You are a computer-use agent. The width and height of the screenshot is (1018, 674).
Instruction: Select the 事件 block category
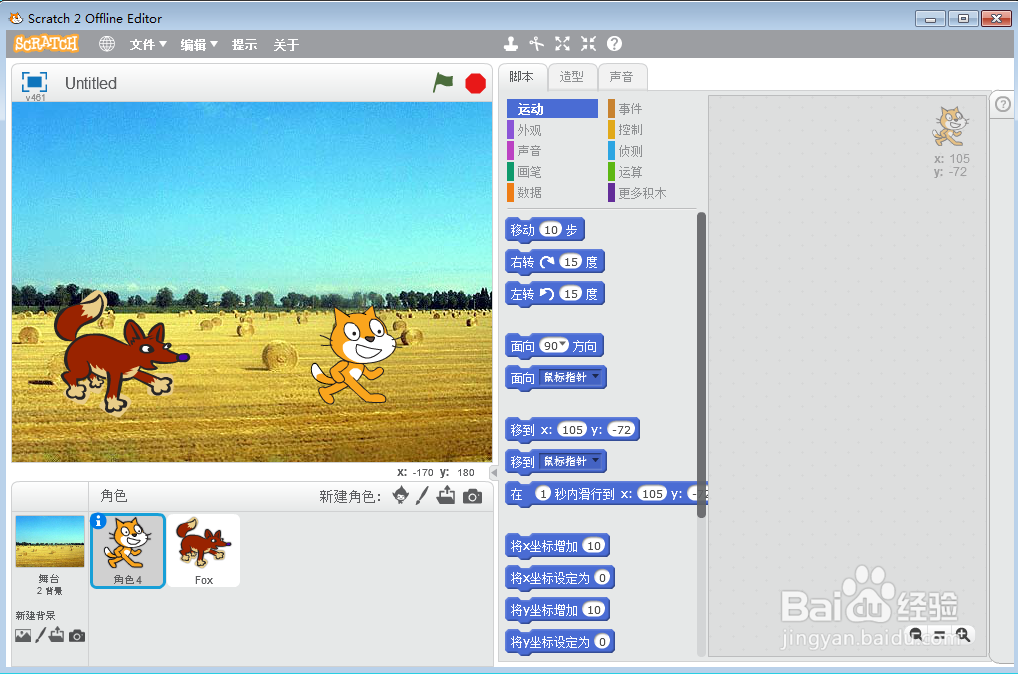coord(651,108)
